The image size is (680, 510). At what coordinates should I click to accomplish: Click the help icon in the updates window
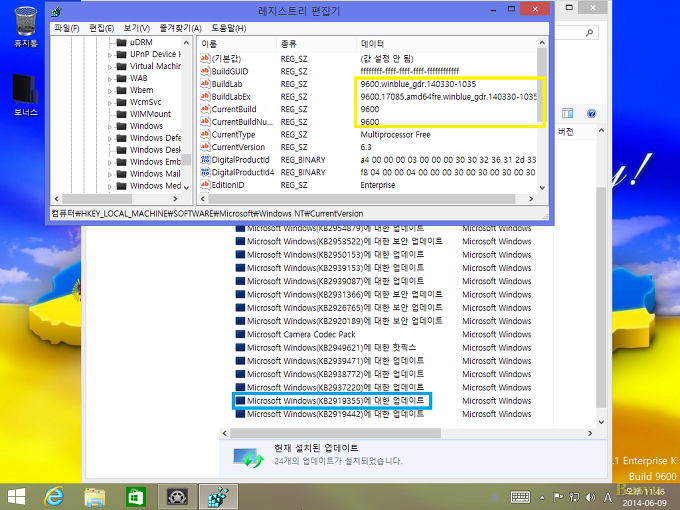(x=591, y=114)
